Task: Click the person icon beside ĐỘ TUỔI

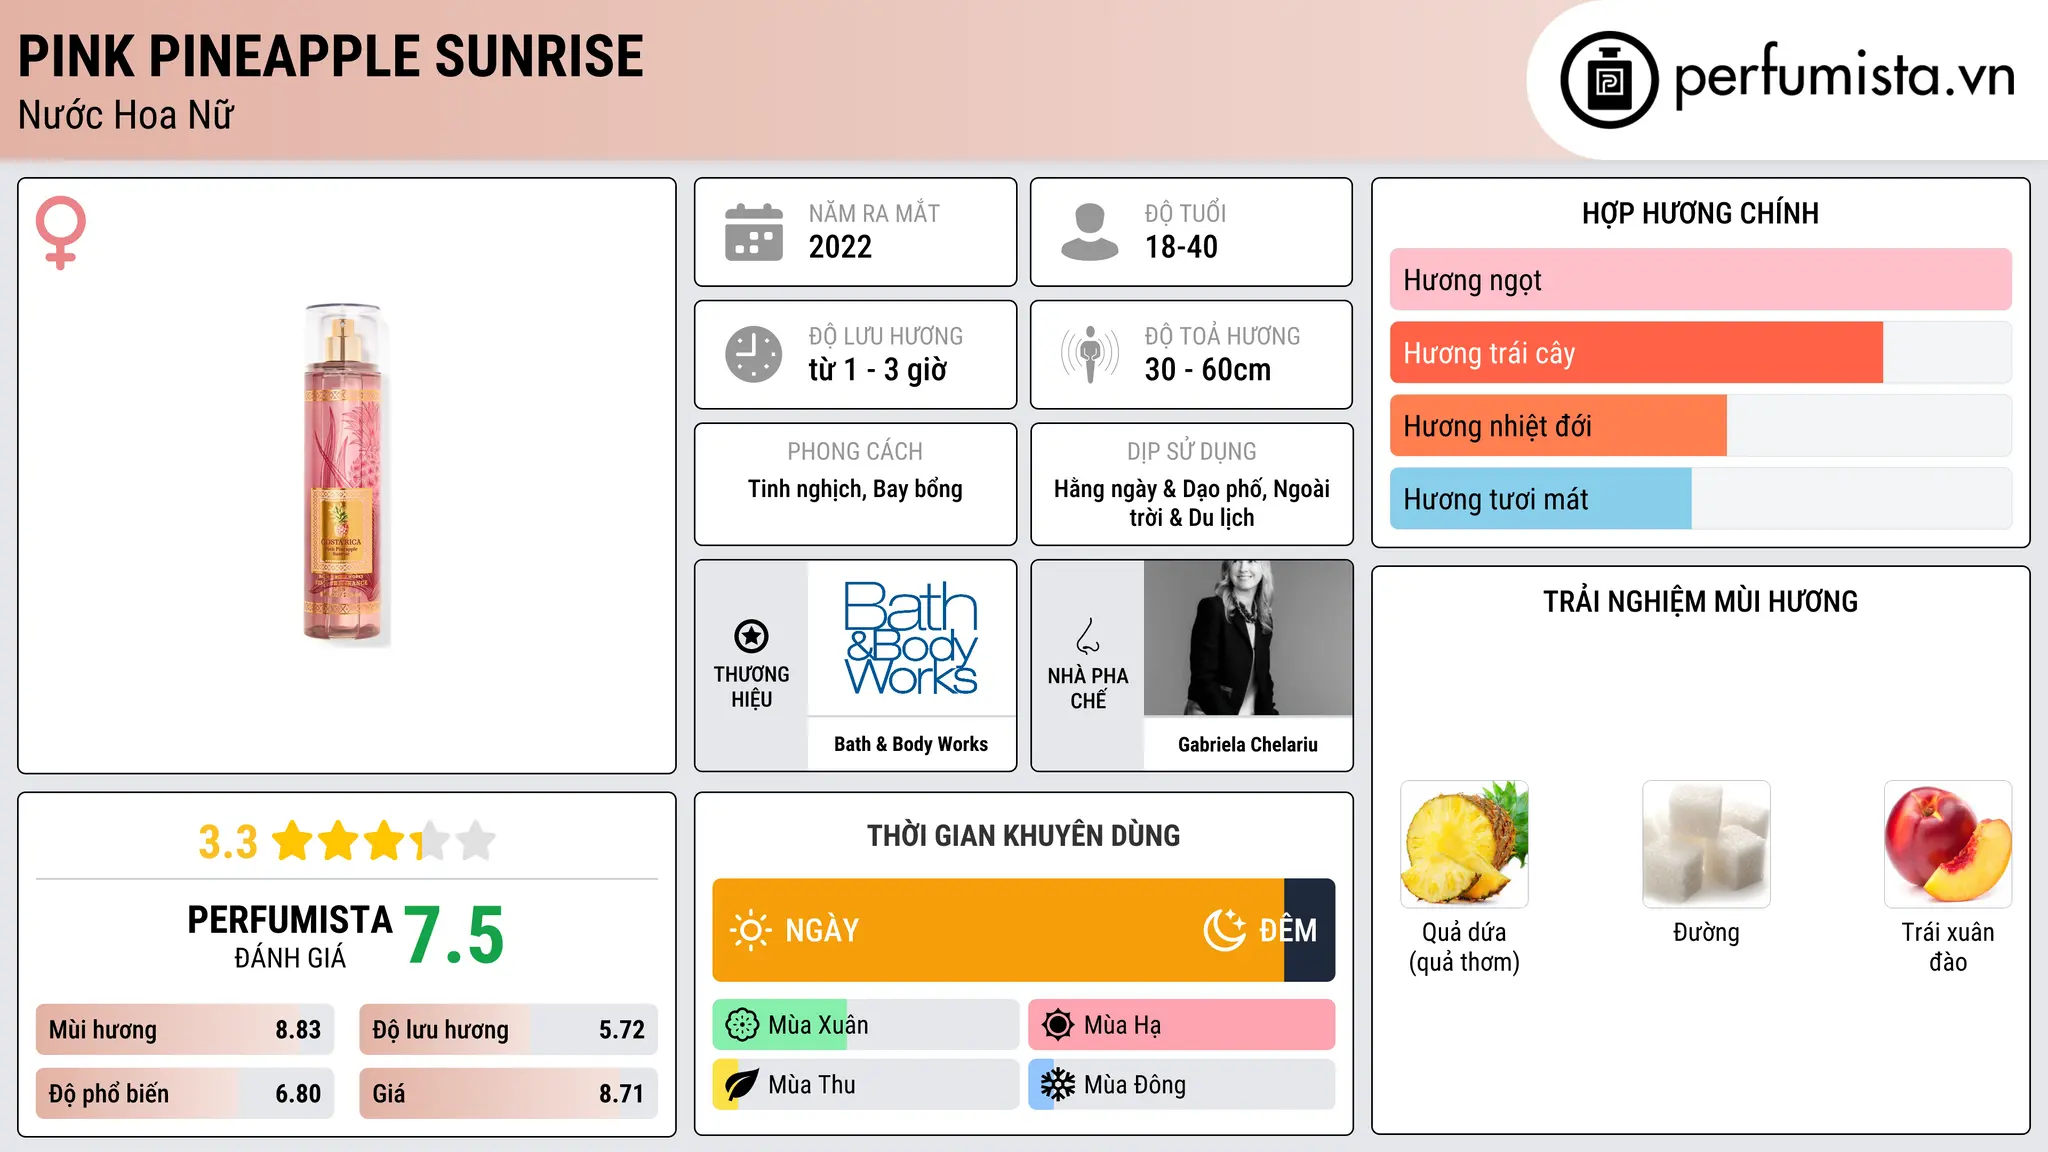Action: coord(1089,232)
